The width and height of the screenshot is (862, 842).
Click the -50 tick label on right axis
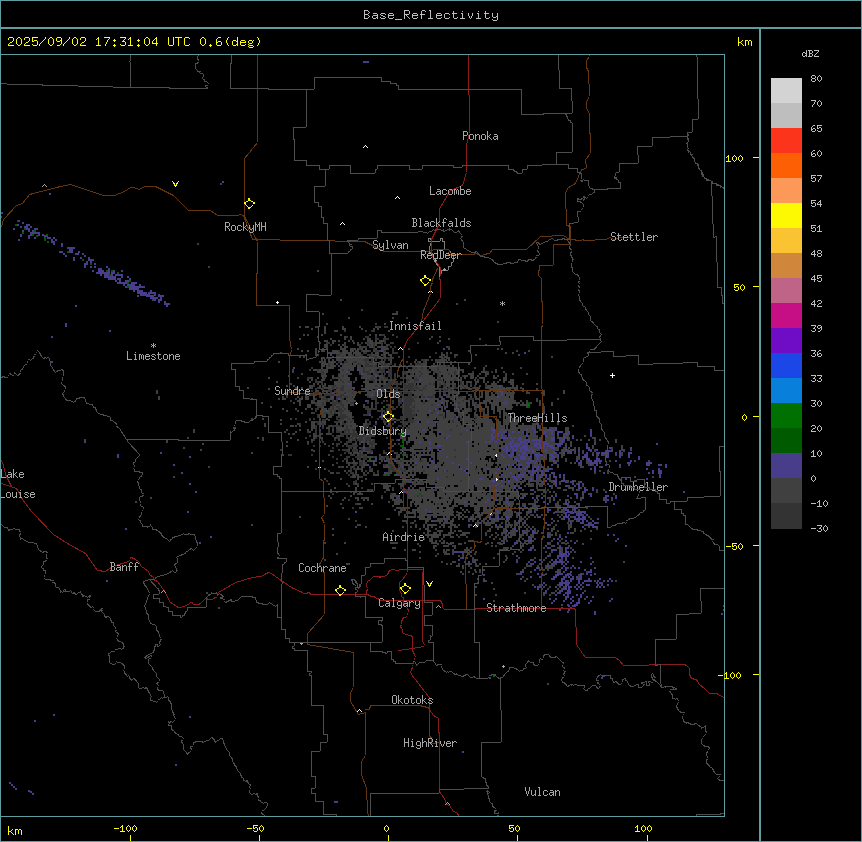pyautogui.click(x=734, y=546)
